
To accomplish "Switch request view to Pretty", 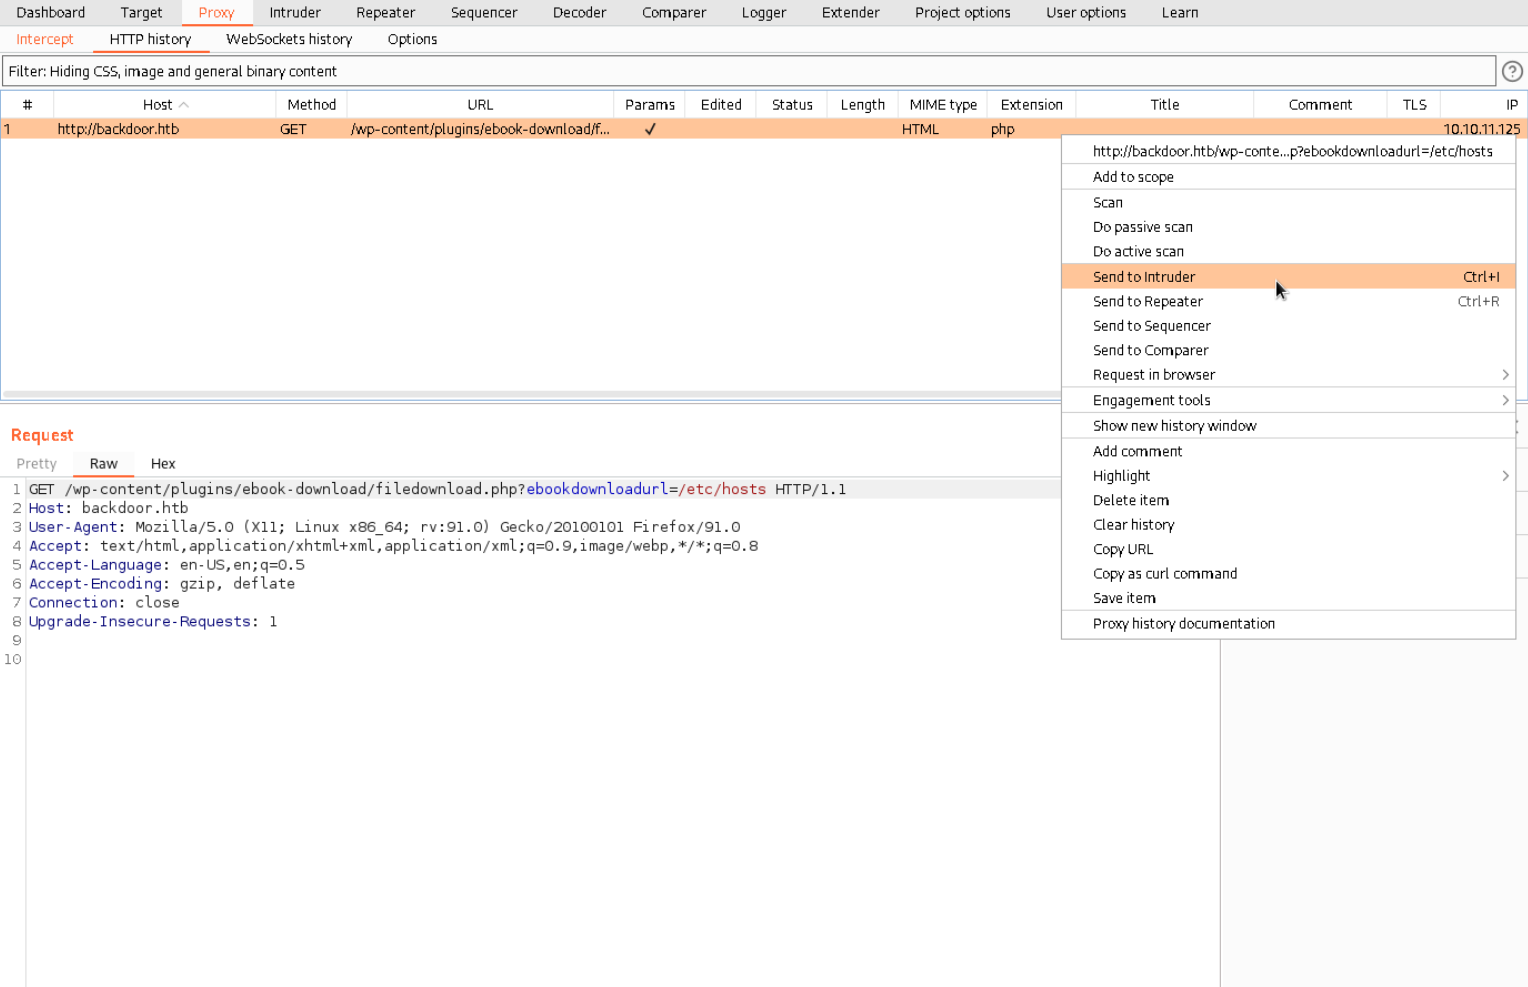I will point(37,464).
